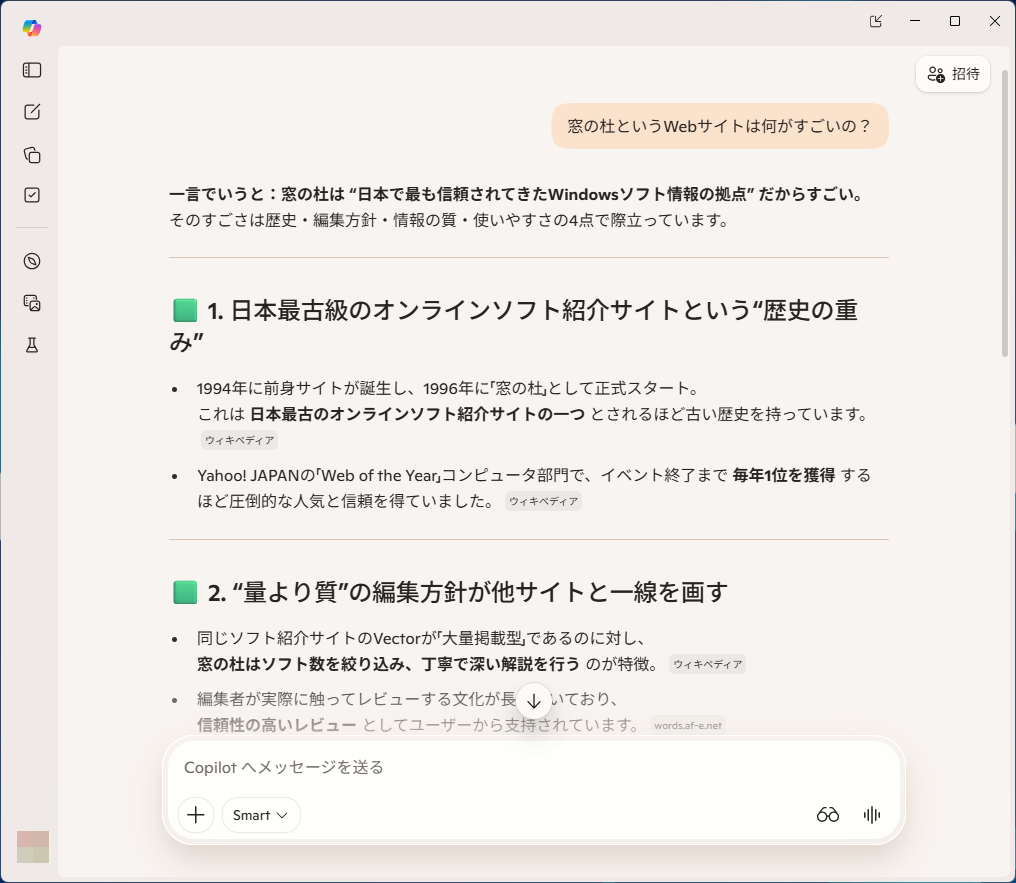Click the share conversation icon

[x=875, y=21]
